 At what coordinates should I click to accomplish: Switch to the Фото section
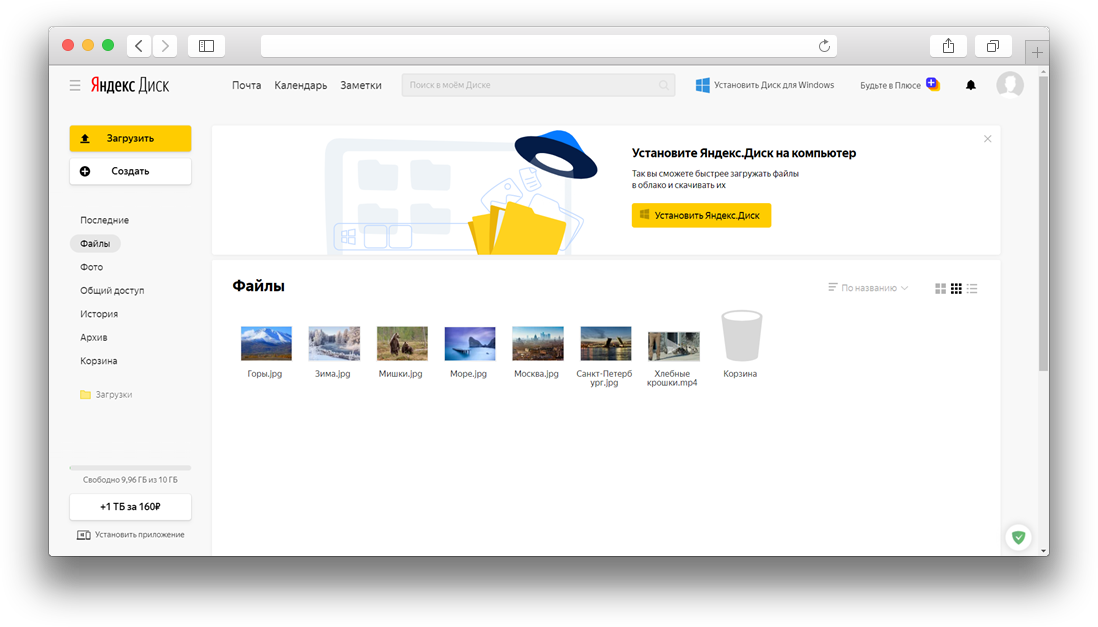coord(92,266)
